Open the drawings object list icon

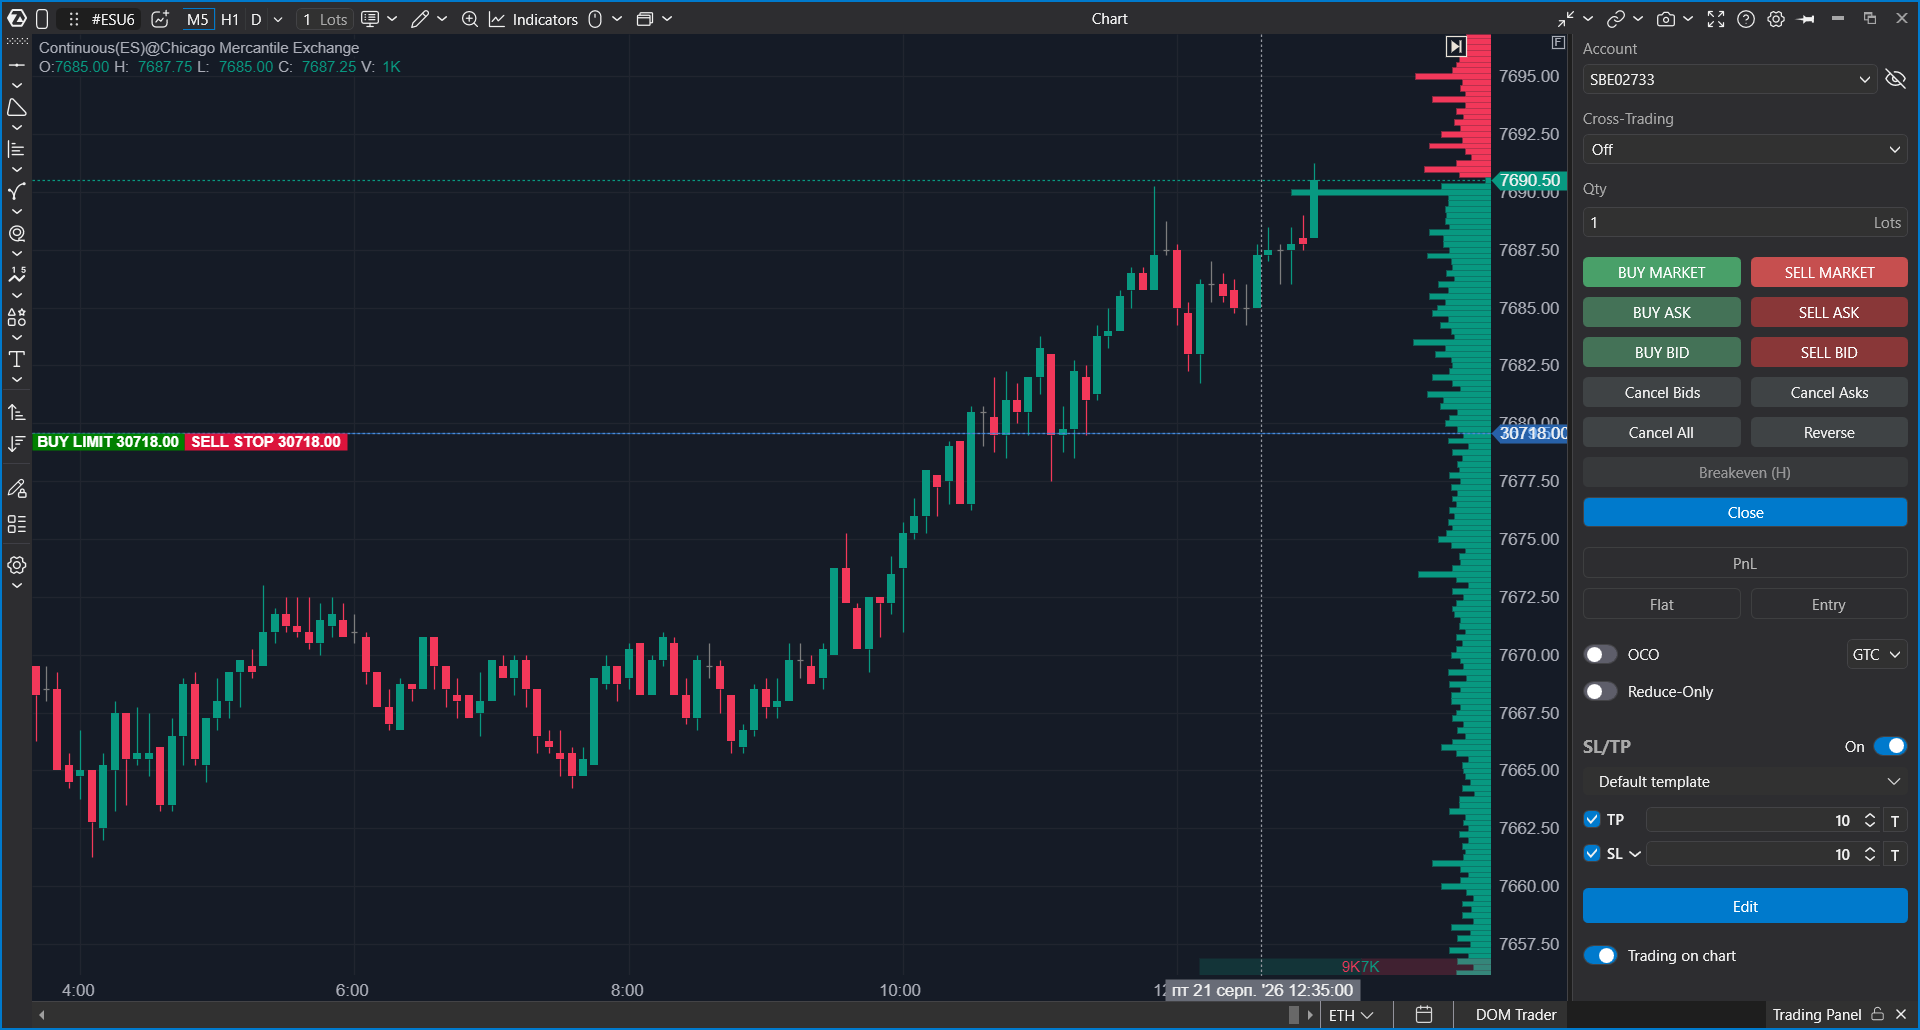pyautogui.click(x=17, y=524)
